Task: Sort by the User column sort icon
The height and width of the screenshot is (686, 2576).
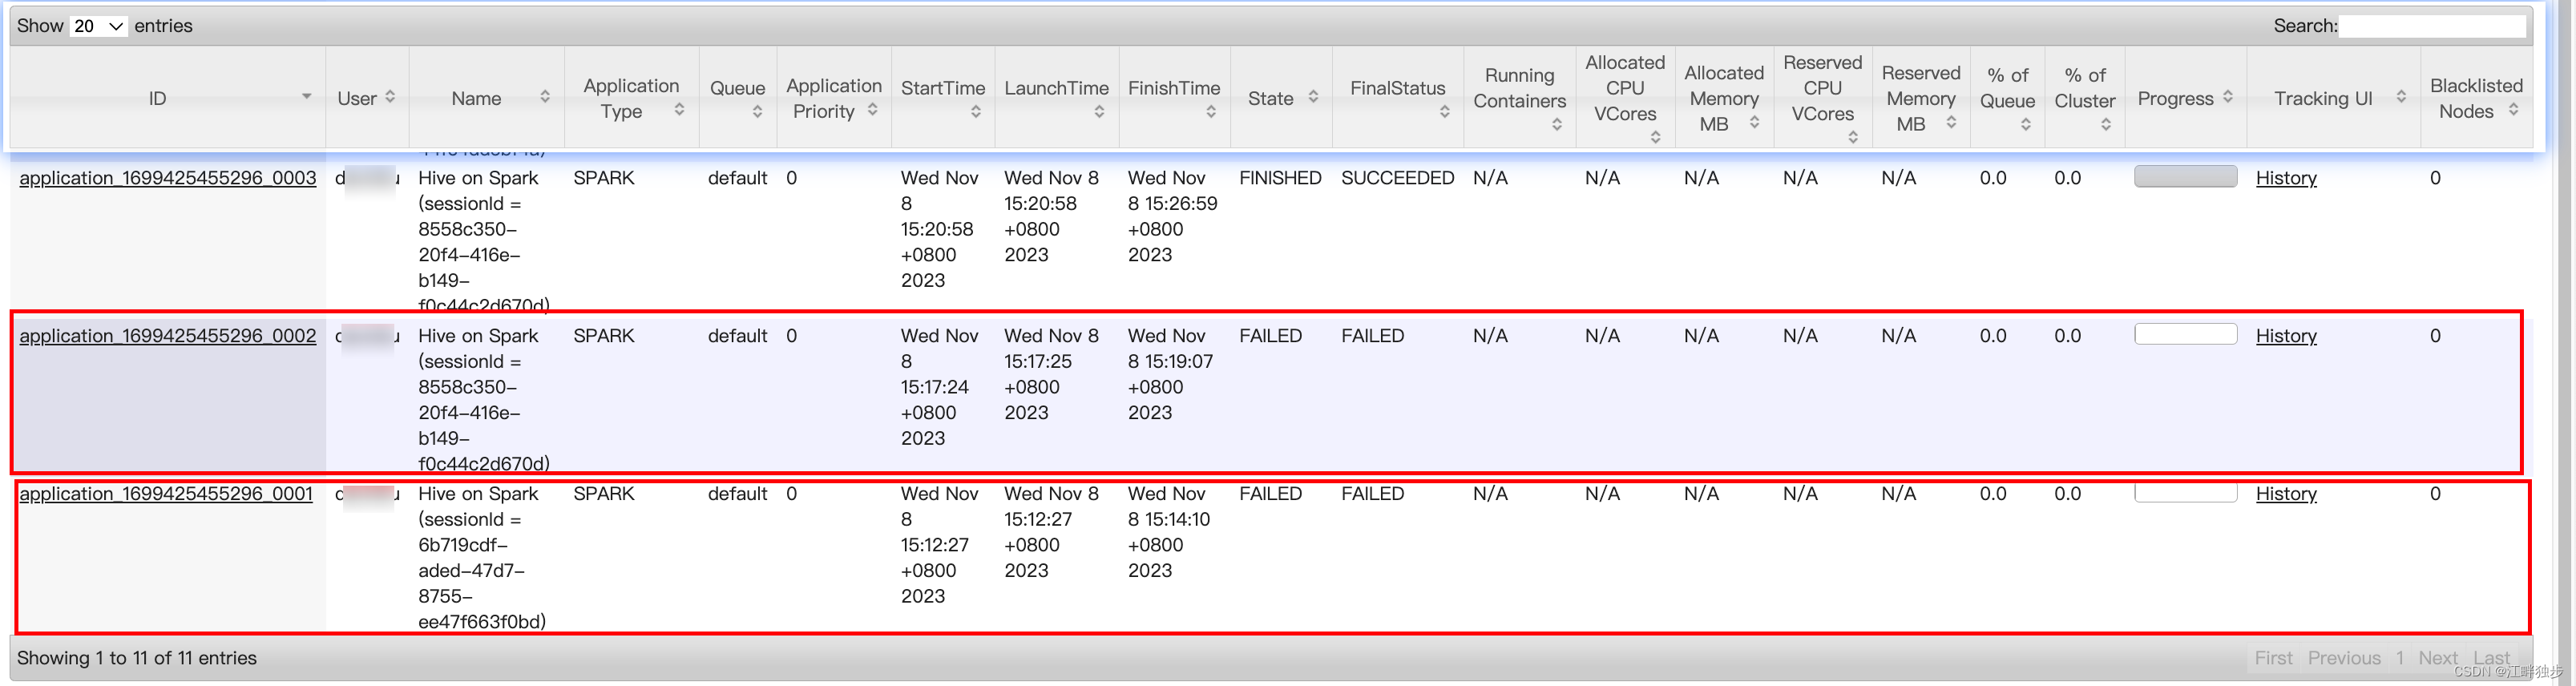Action: point(390,97)
